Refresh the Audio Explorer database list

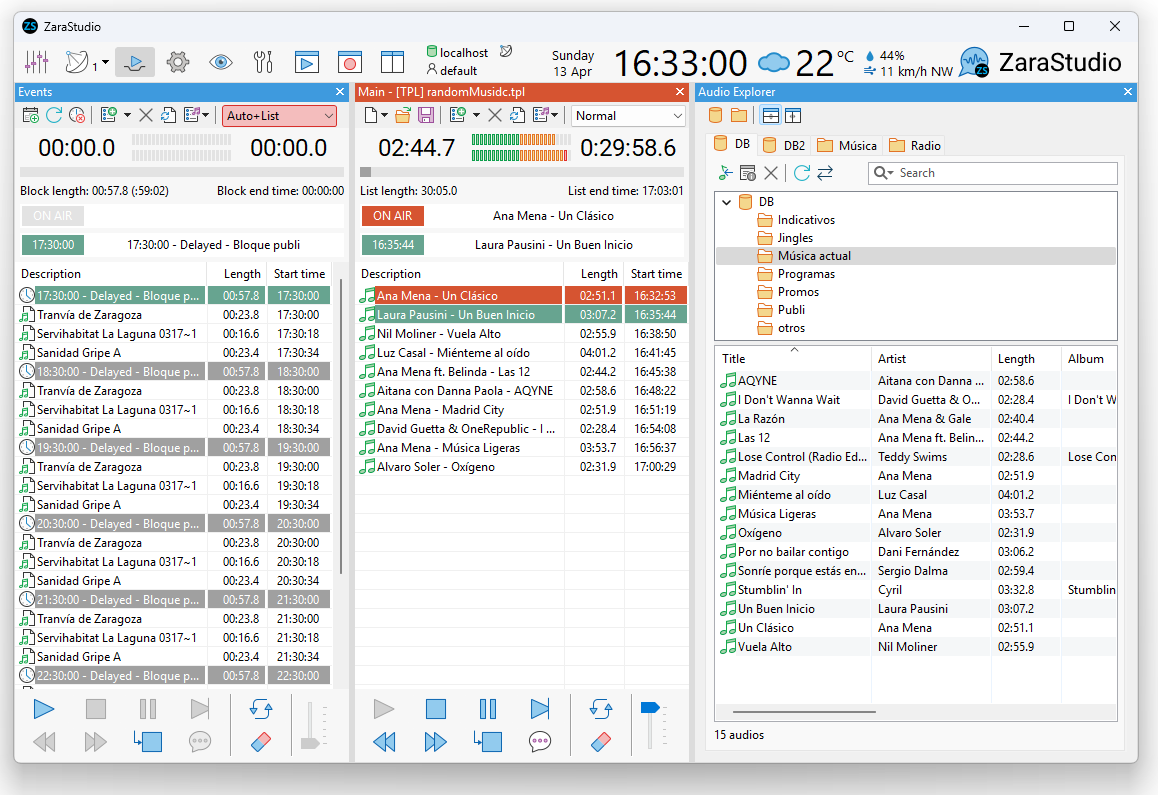coord(801,173)
